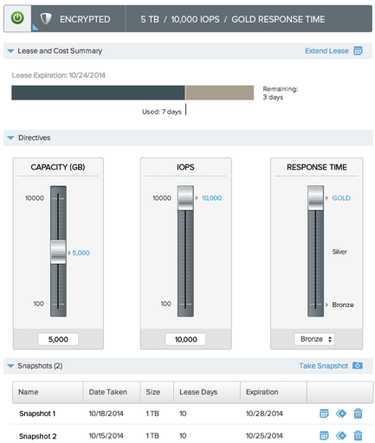The height and width of the screenshot is (443, 375).
Task: Click the 10/28/2014 expiration cell
Action: pyautogui.click(x=264, y=414)
